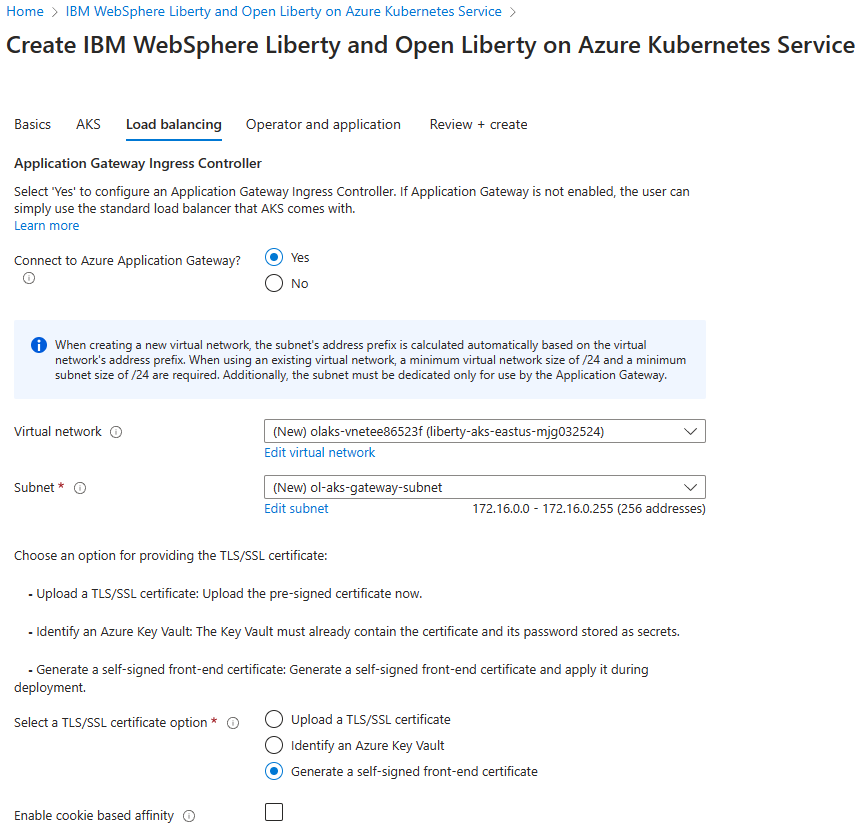Click the blue information icon in notice banner
This screenshot has height=832, width=864.
tap(39, 345)
